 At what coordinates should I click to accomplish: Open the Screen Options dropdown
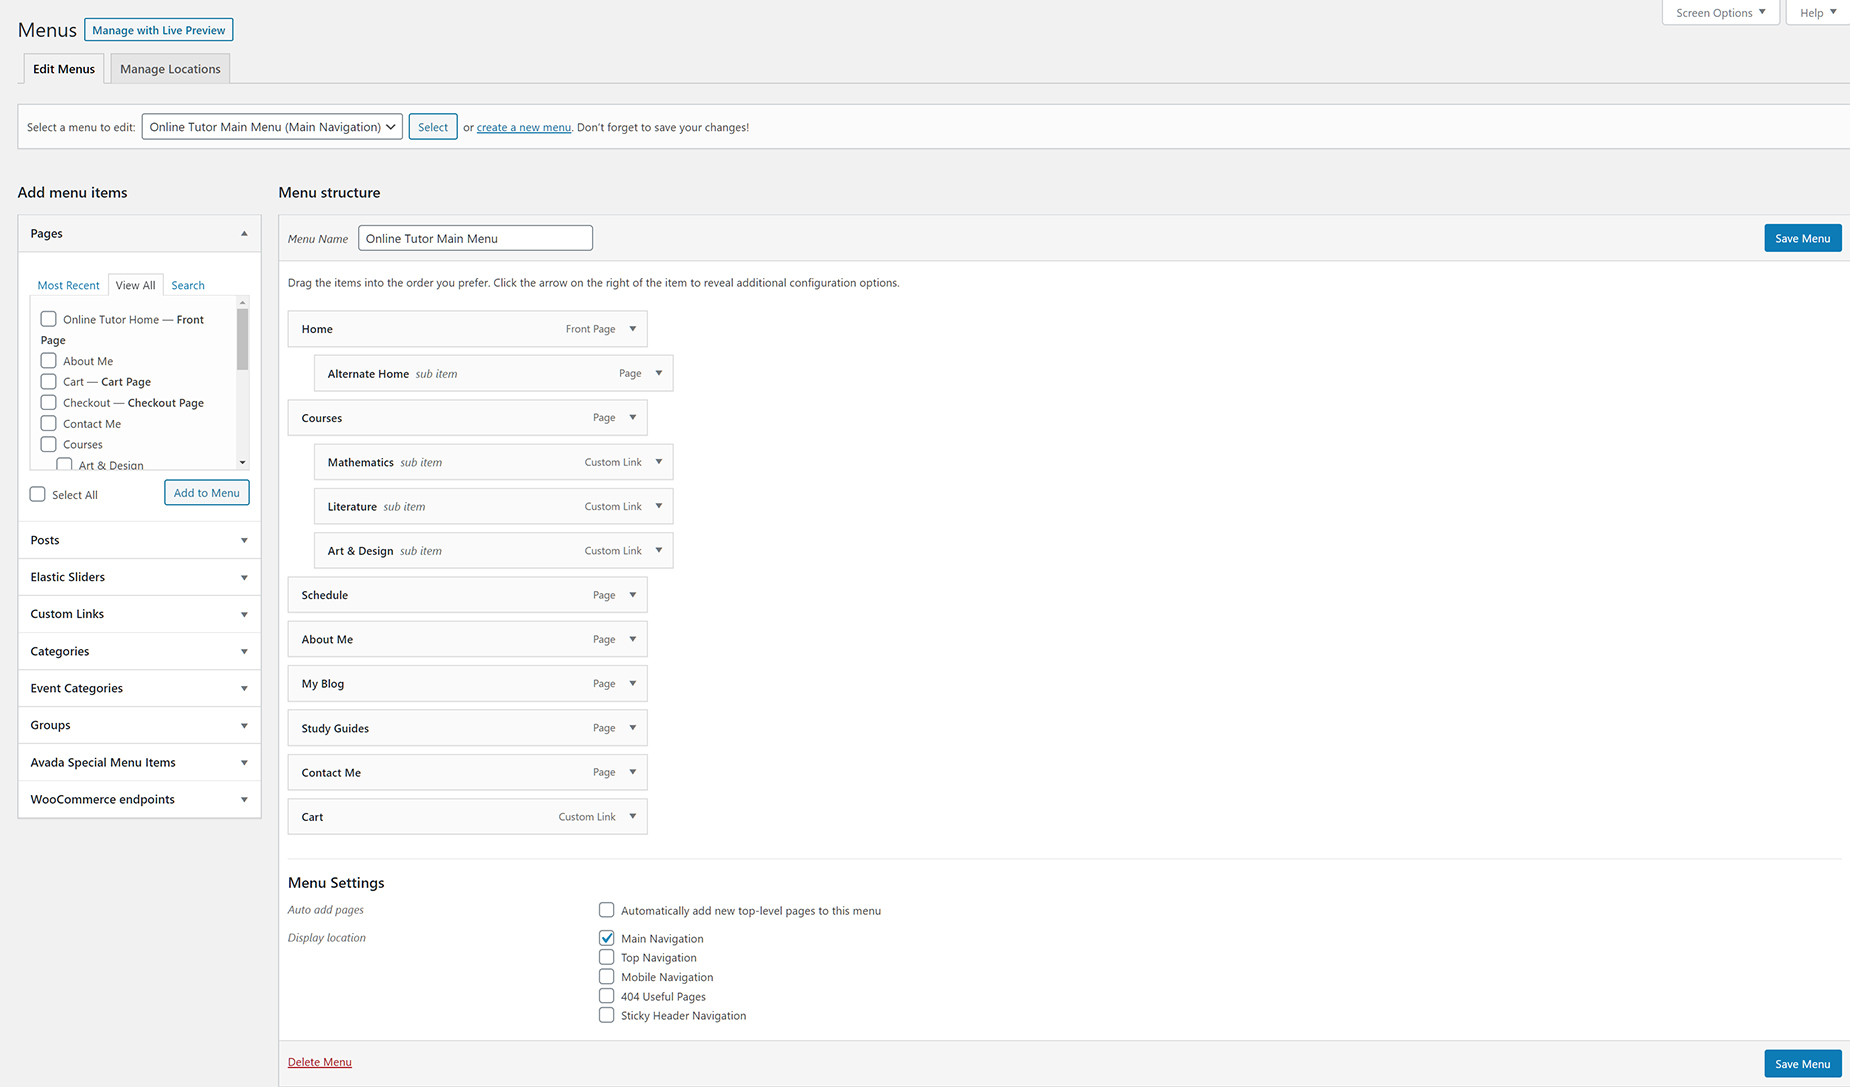[x=1720, y=12]
